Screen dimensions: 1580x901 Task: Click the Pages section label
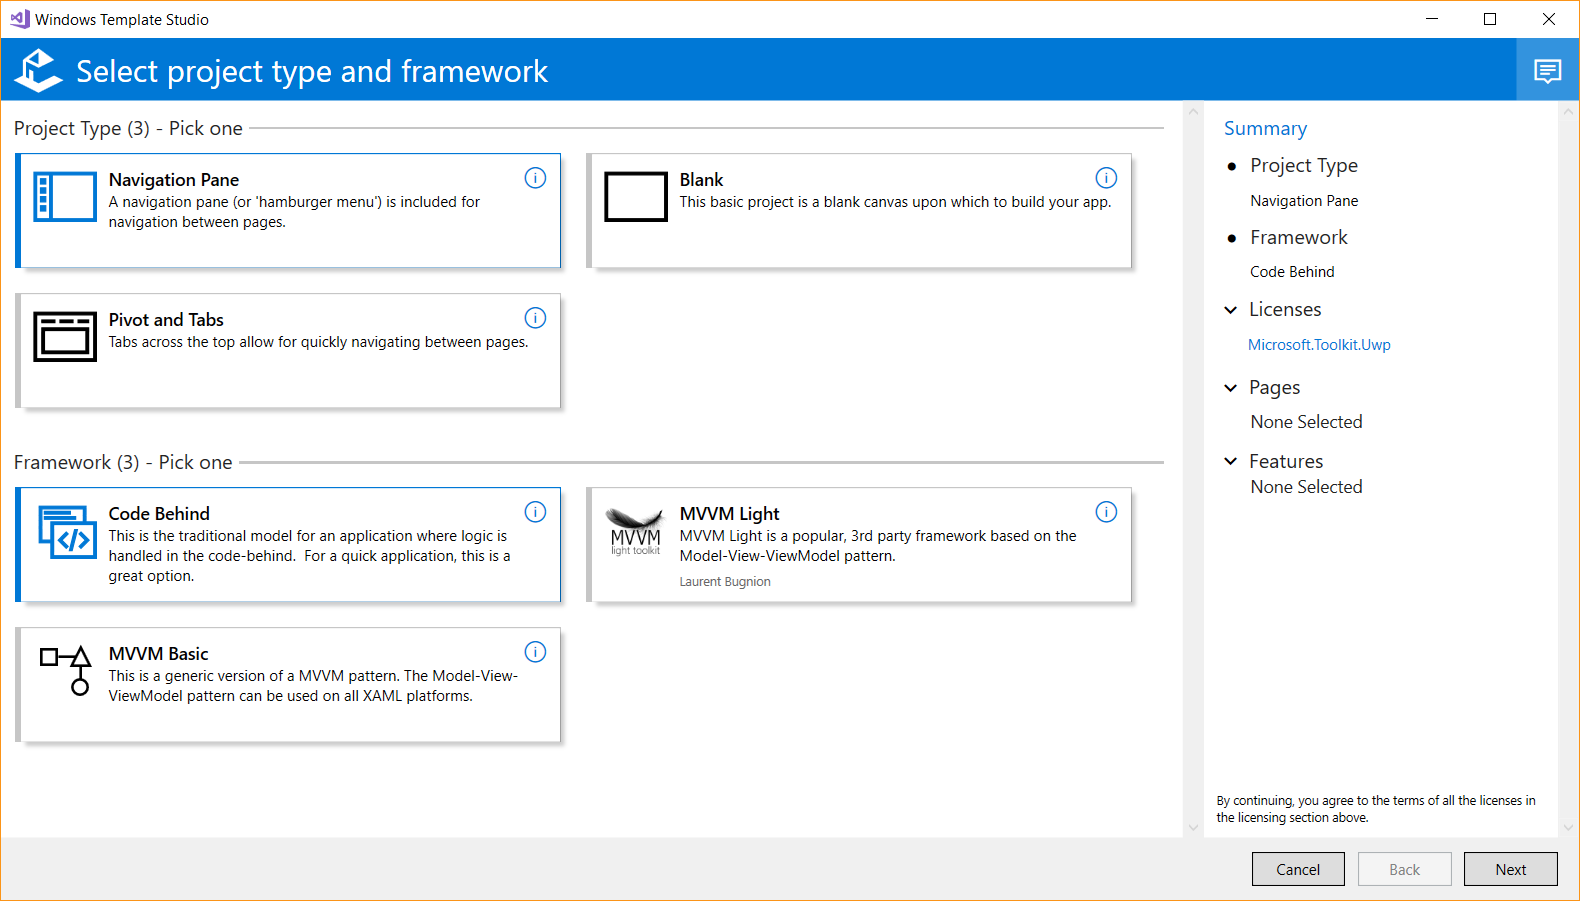point(1274,388)
